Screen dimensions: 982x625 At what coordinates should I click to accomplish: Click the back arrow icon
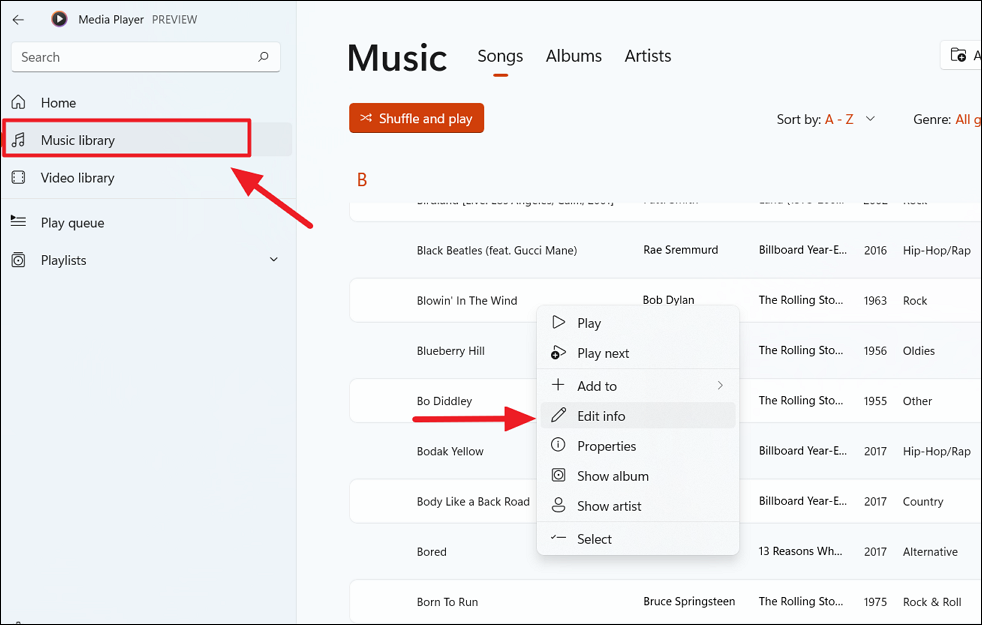[18, 19]
